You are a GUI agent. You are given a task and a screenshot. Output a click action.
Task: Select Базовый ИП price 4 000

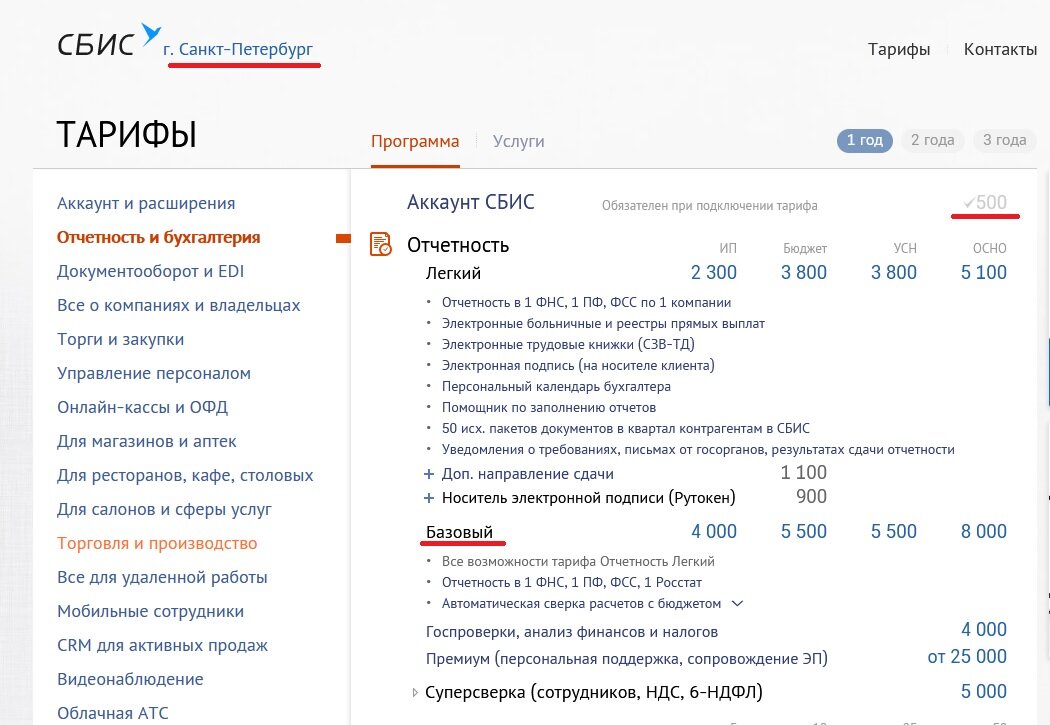(x=714, y=532)
